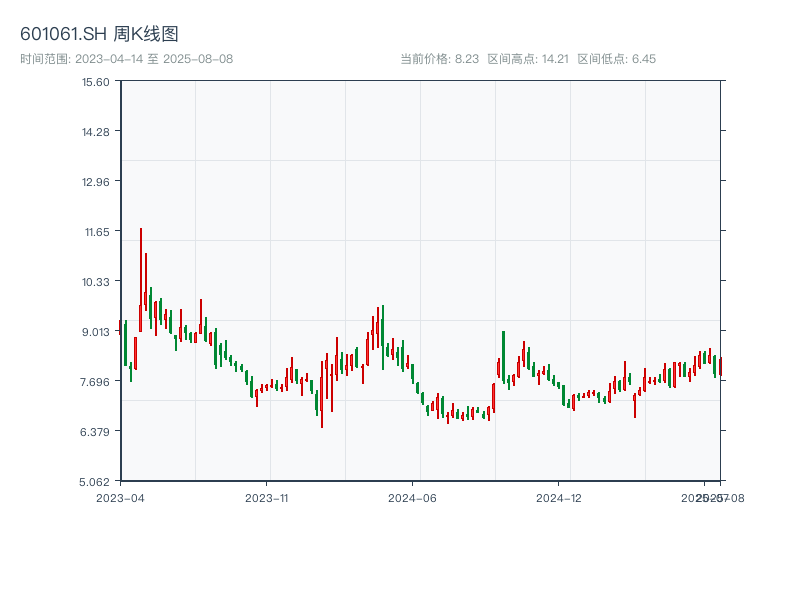The image size is (800, 600).
Task: Select the 时间范围 date range text
Action: (x=126, y=59)
